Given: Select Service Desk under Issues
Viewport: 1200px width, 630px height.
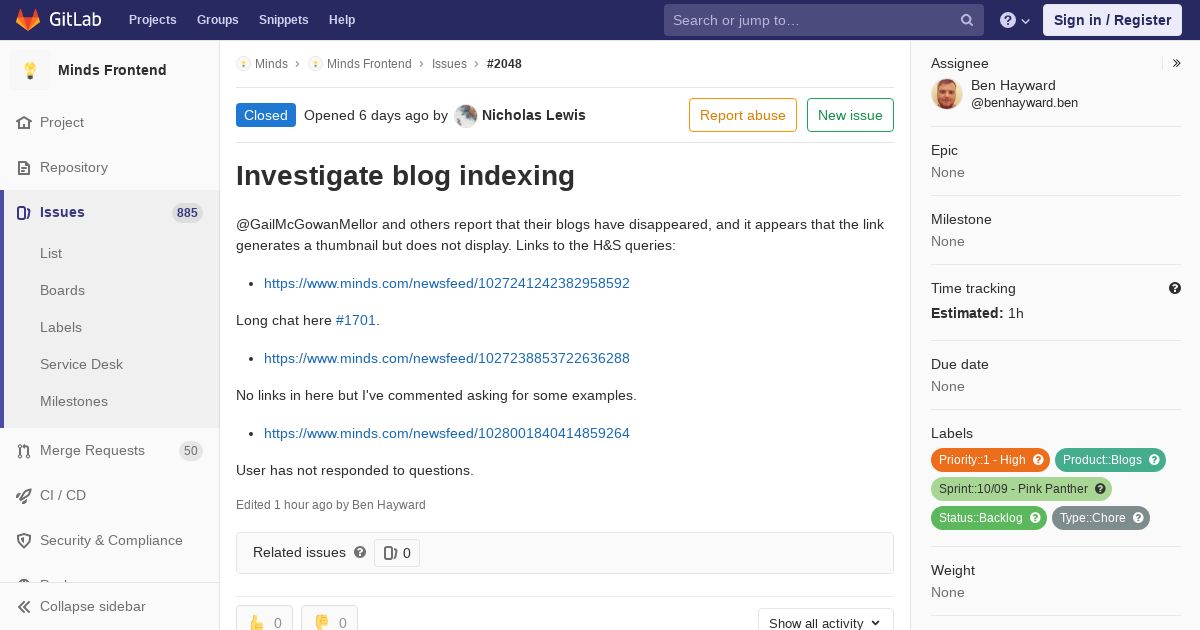Looking at the screenshot, I should point(81,365).
